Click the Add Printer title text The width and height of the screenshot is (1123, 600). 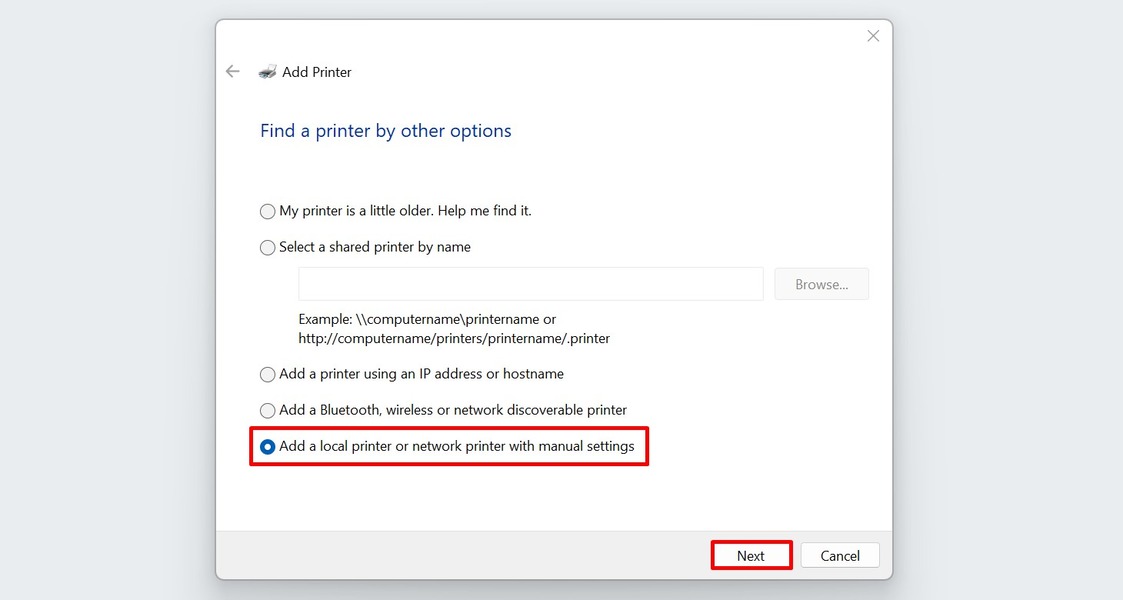click(317, 71)
